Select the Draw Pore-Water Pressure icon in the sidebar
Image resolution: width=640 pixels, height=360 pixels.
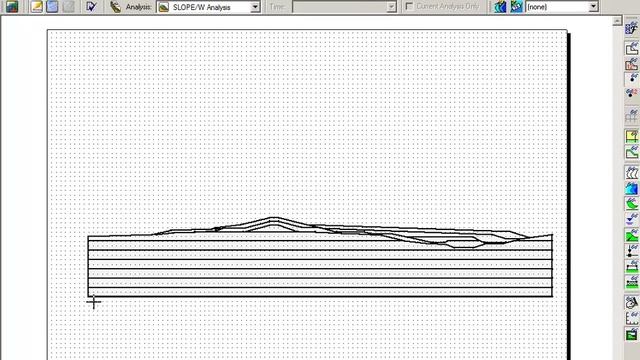coord(631,219)
